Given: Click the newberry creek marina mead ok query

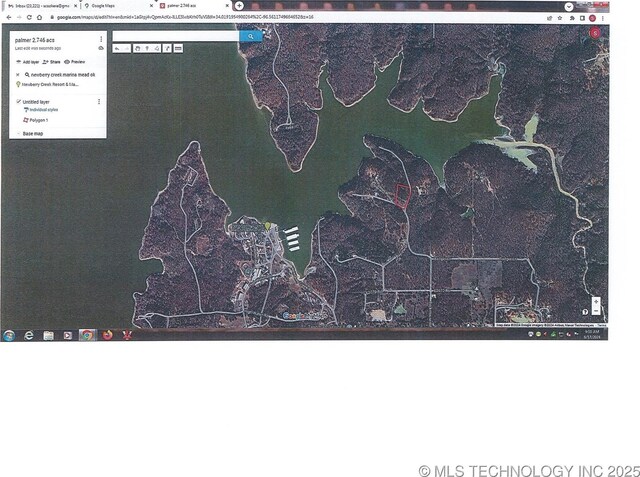Looking at the screenshot, I should pos(63,75).
